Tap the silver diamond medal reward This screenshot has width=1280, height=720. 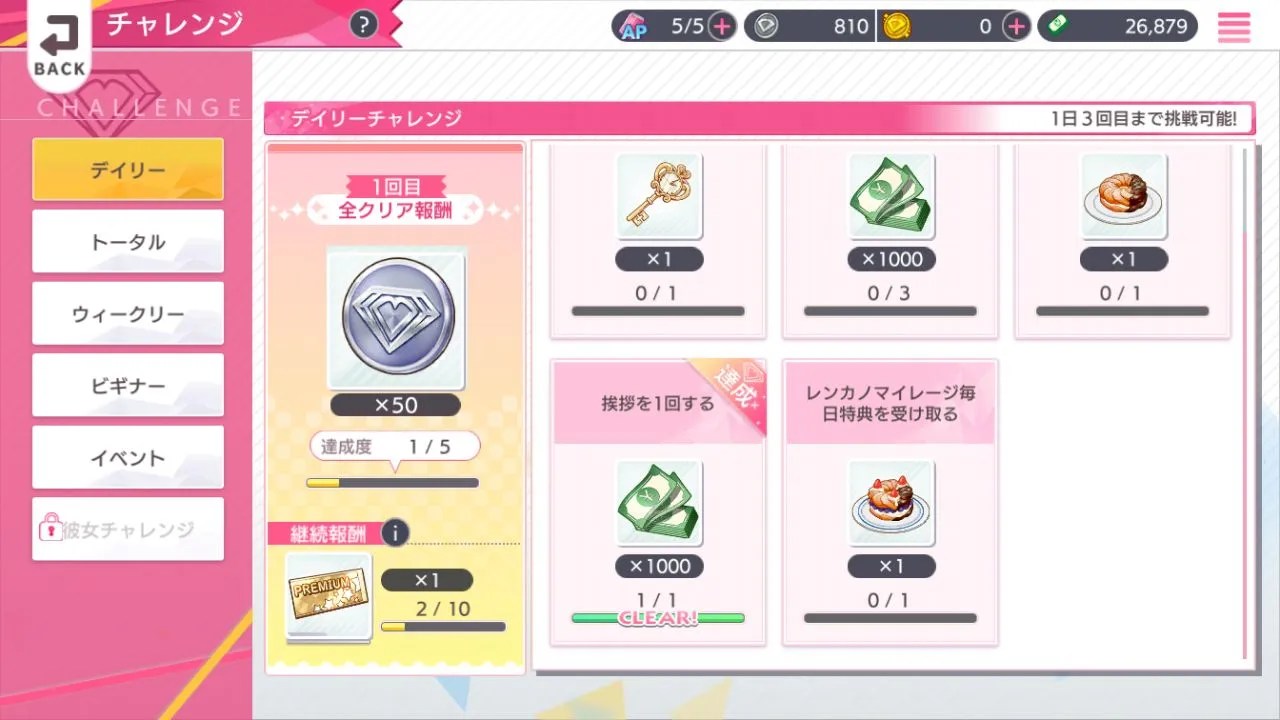click(x=396, y=318)
